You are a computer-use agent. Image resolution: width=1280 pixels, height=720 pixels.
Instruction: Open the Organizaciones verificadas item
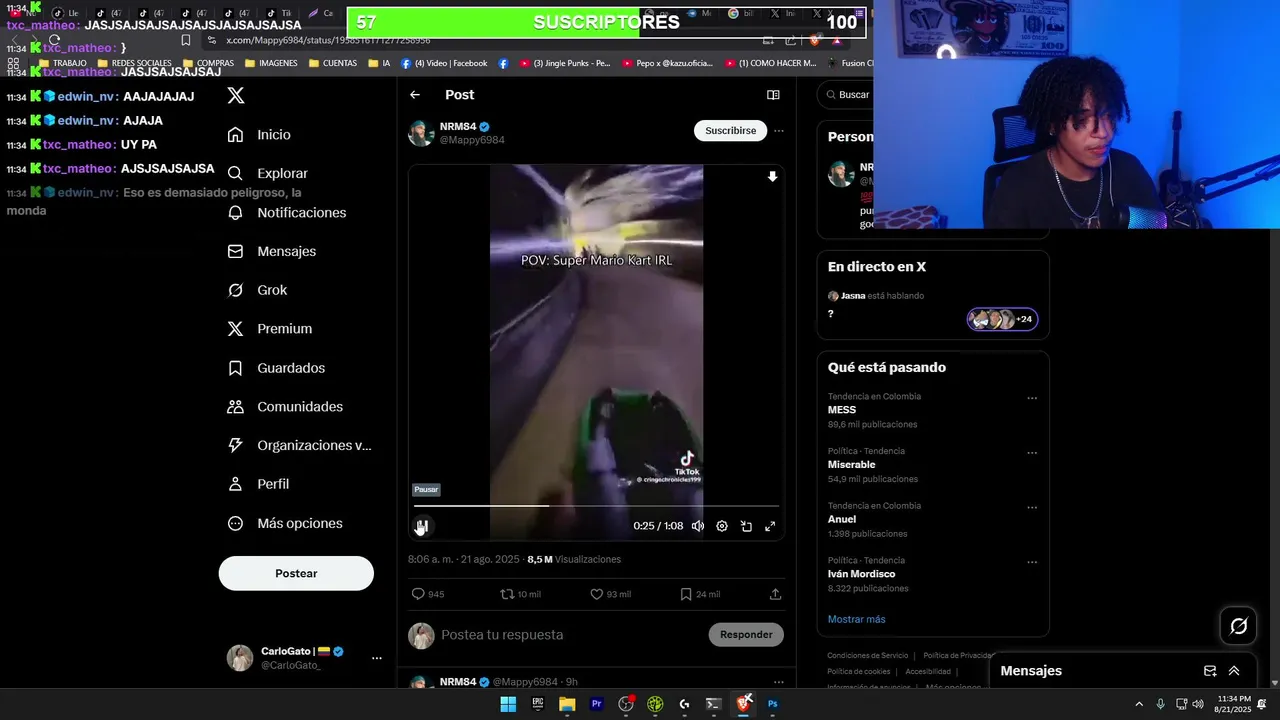(x=299, y=446)
